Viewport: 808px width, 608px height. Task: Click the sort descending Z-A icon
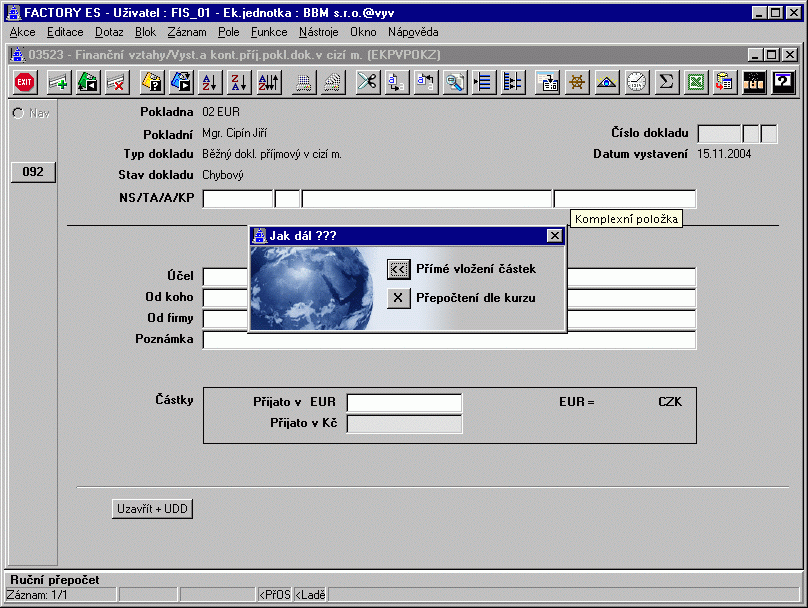coord(240,82)
